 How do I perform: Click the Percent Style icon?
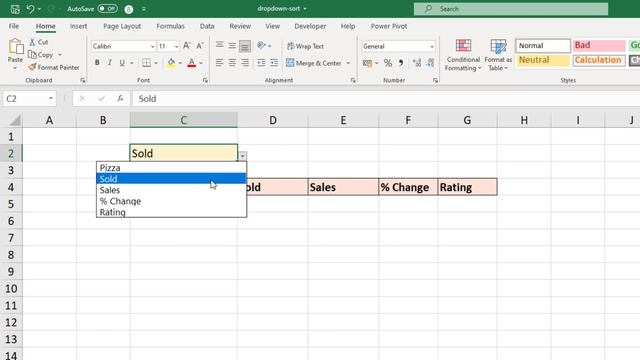tap(388, 63)
